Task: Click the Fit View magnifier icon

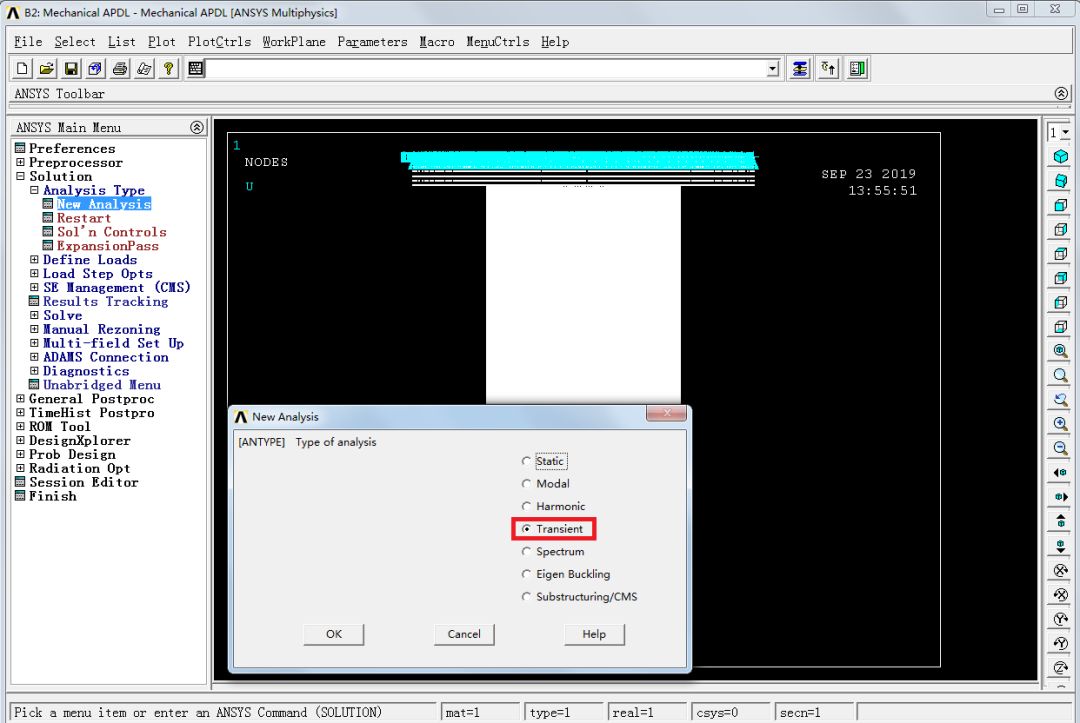Action: pyautogui.click(x=1061, y=350)
